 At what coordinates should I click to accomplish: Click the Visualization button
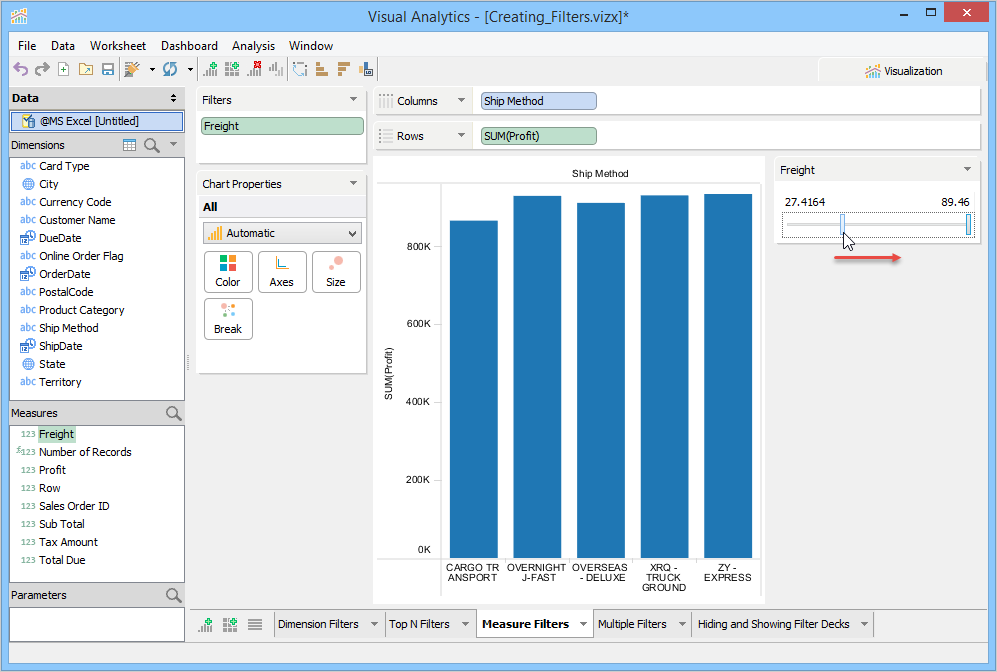(903, 71)
